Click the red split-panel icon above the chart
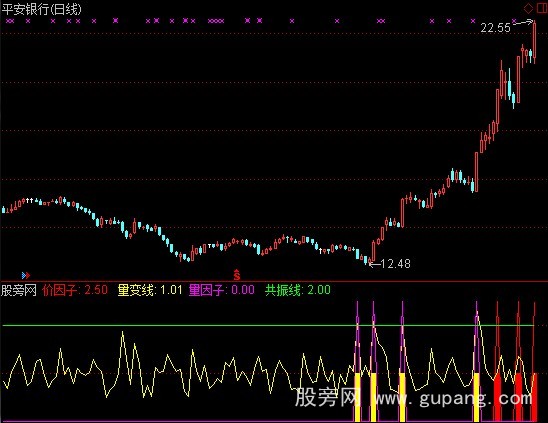 tap(542, 8)
